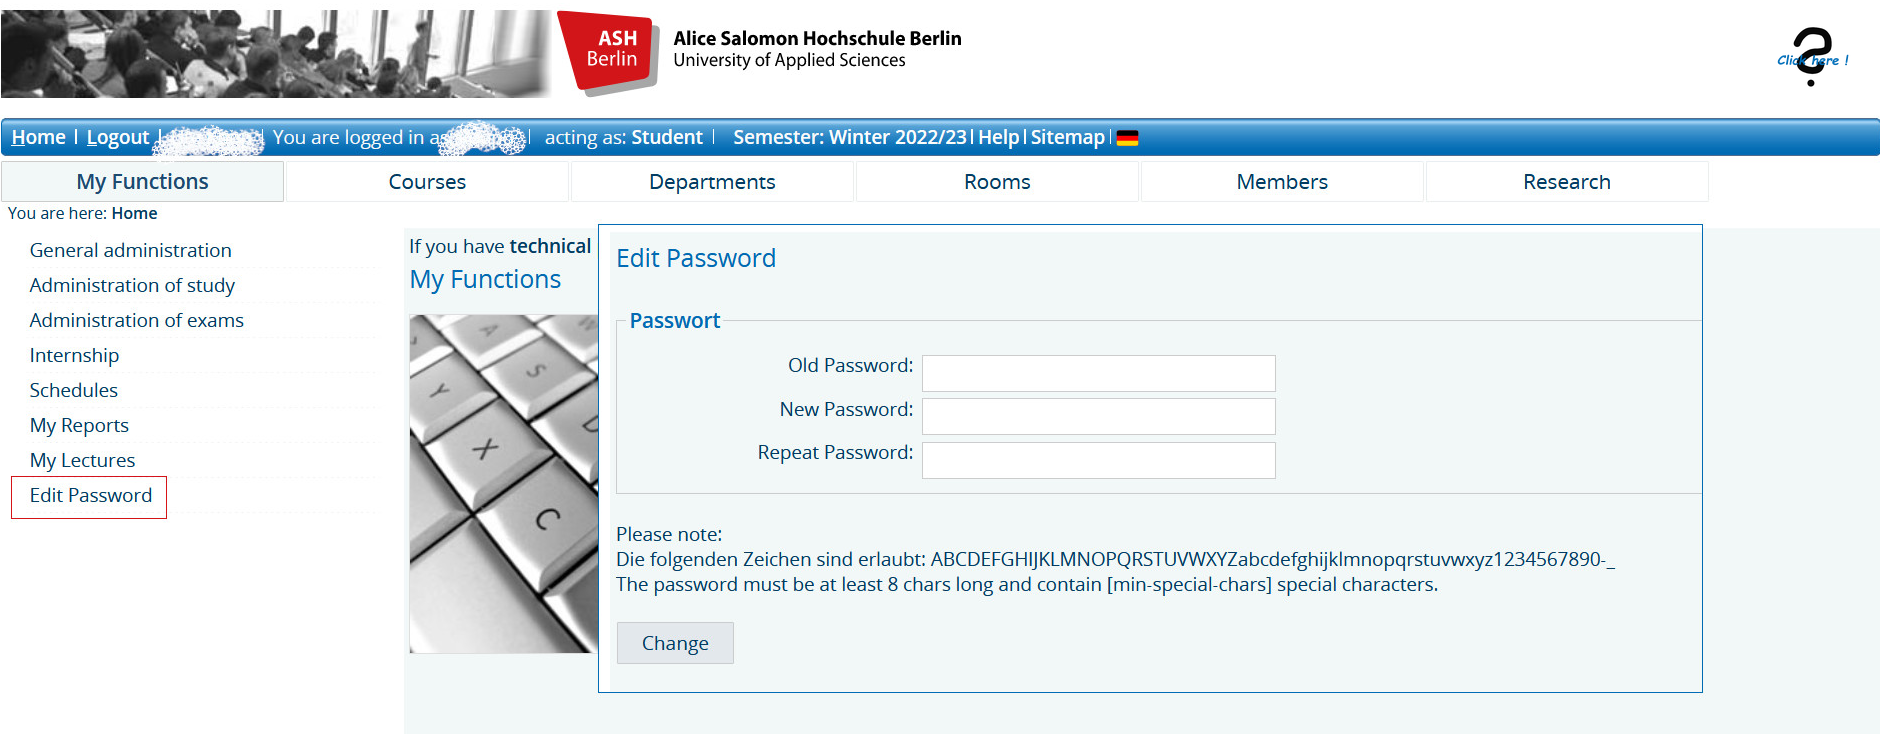Open My Lectures in sidebar
The image size is (1880, 734).
82,460
